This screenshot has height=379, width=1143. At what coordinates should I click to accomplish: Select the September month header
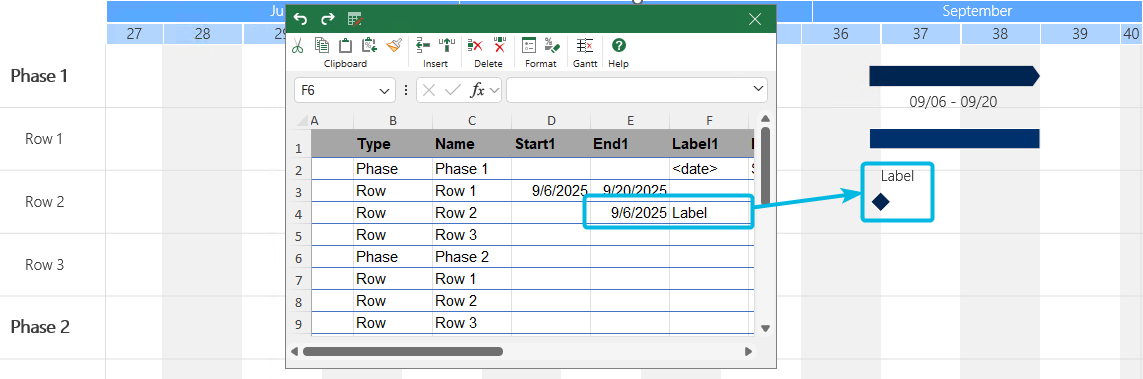(x=977, y=11)
